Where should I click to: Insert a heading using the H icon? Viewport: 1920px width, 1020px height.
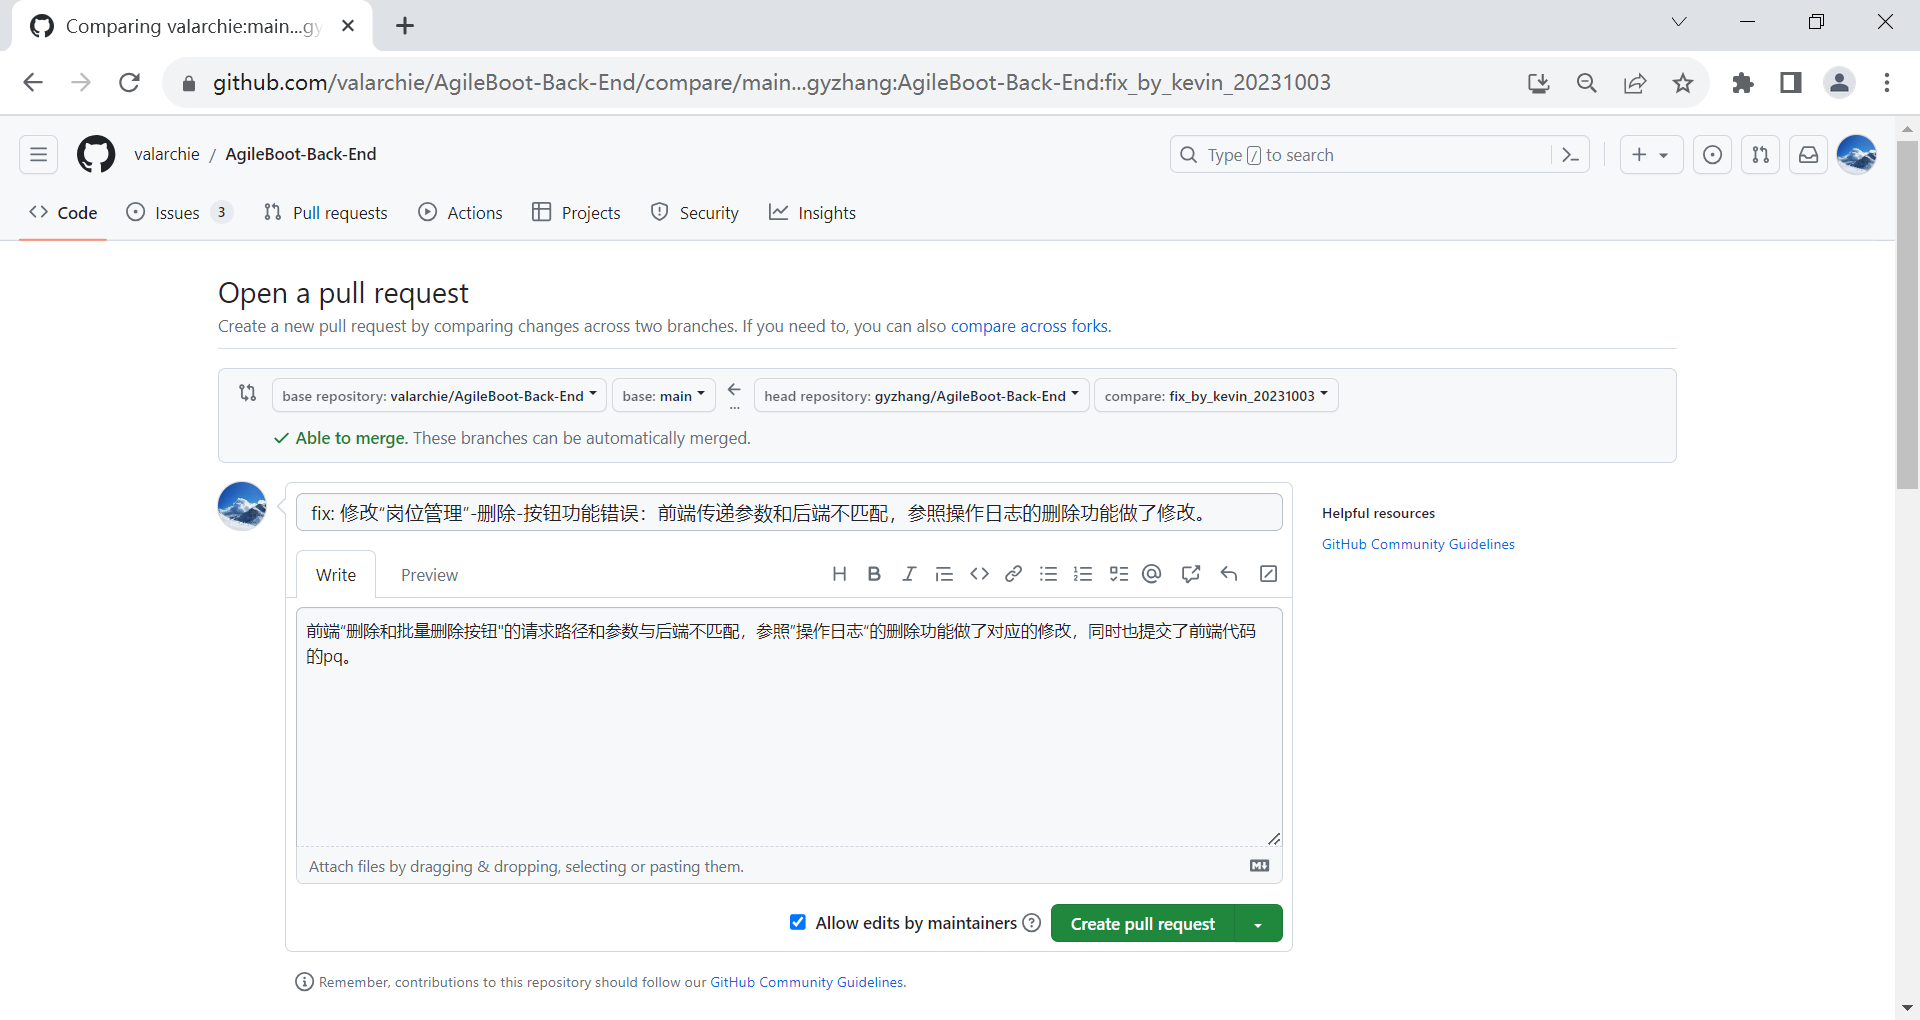pos(839,574)
